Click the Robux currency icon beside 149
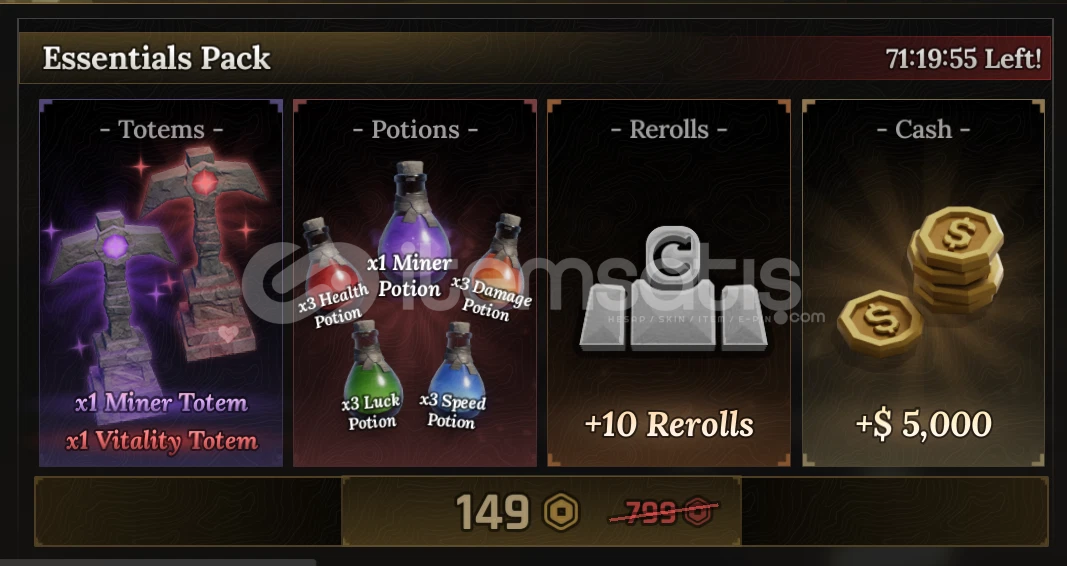This screenshot has width=1067, height=566. click(x=561, y=512)
